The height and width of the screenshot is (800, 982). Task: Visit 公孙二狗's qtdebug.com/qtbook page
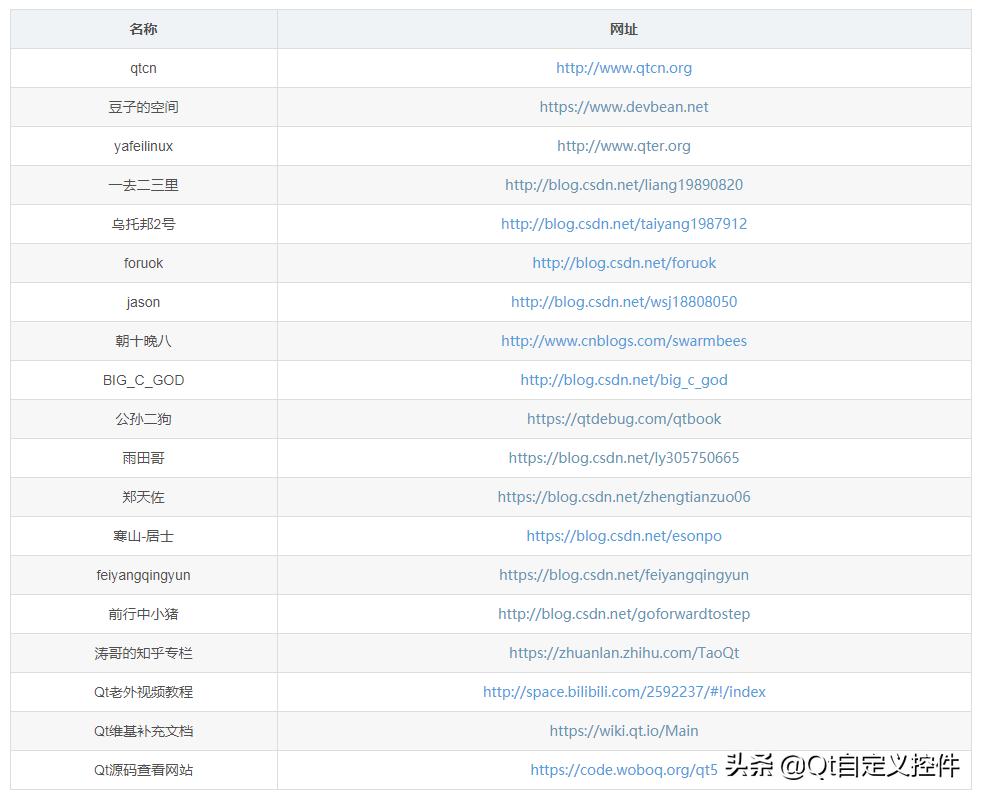(624, 418)
